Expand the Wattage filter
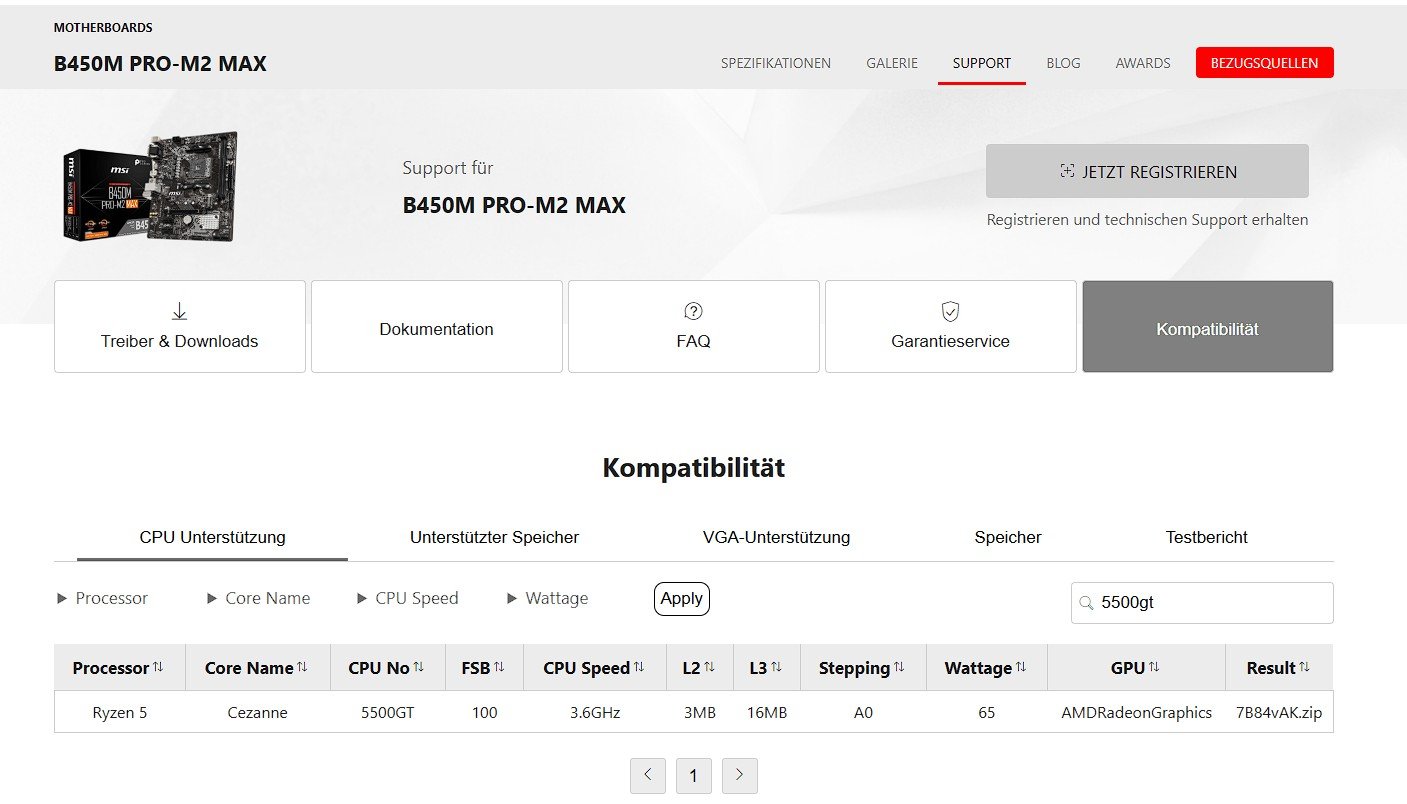Image resolution: width=1407 pixels, height=804 pixels. click(x=547, y=598)
